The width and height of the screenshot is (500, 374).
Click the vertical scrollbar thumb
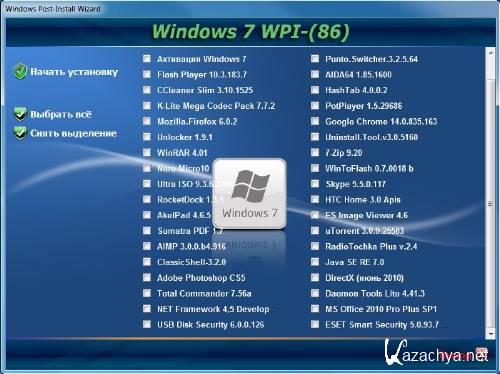click(x=490, y=204)
